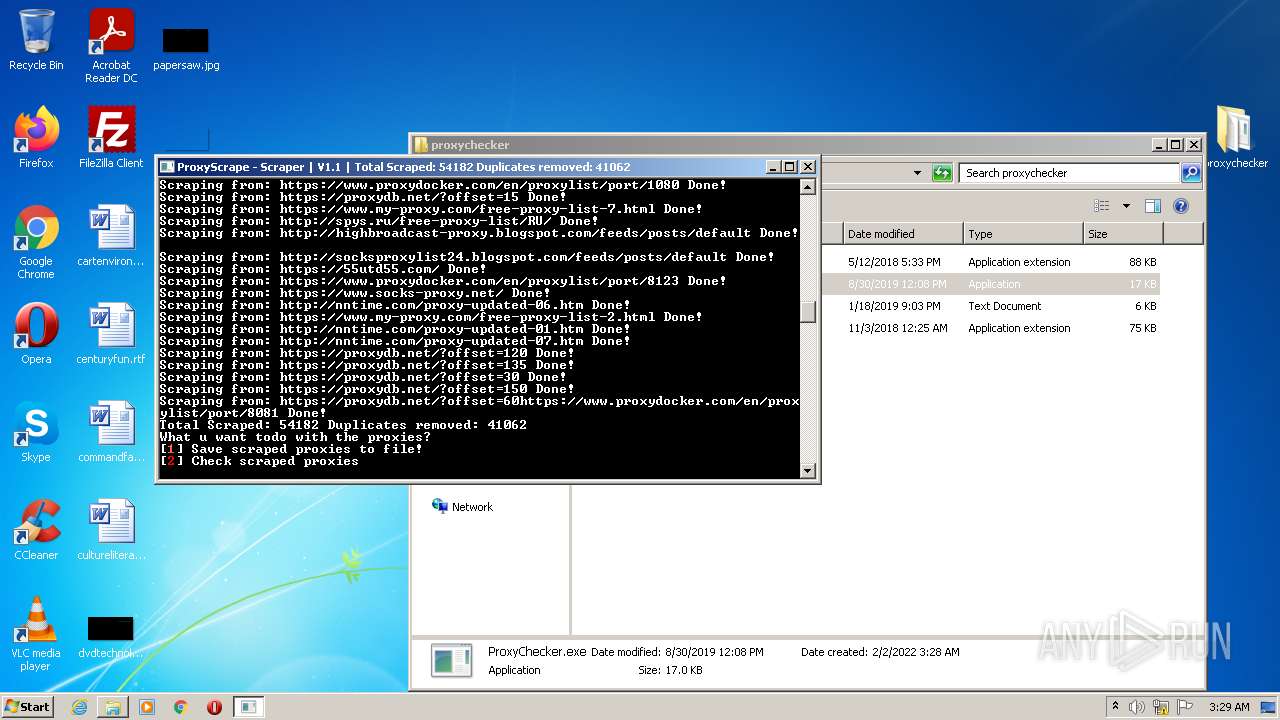Open the proxychecker folder on desktop
1280x720 pixels.
(1236, 137)
